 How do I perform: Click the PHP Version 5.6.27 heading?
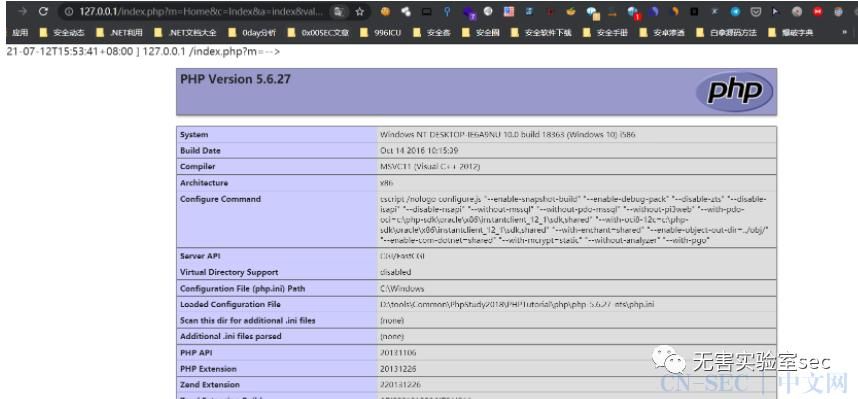[x=235, y=79]
